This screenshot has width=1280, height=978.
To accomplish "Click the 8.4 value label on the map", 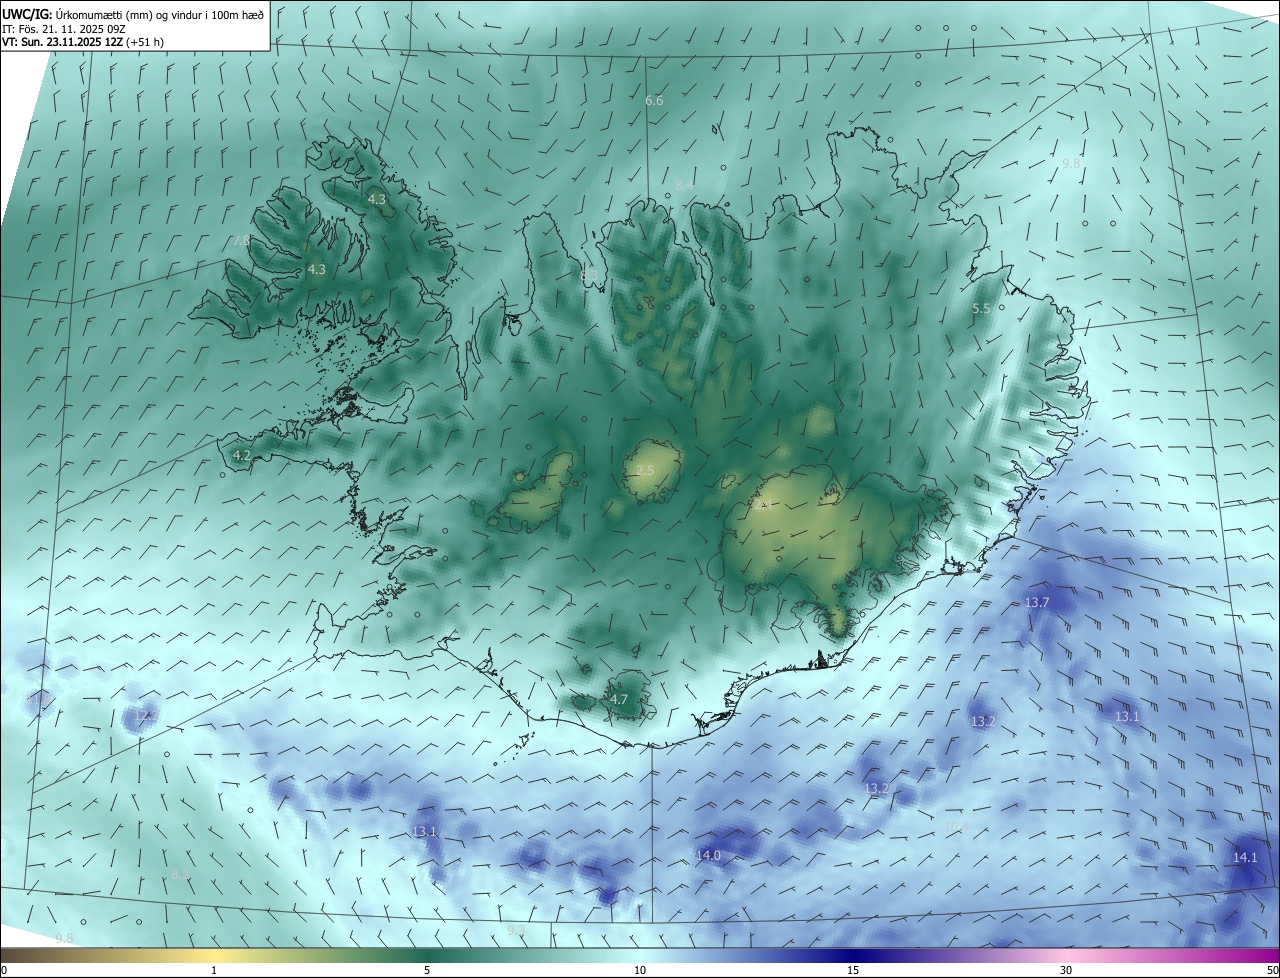I will (684, 186).
